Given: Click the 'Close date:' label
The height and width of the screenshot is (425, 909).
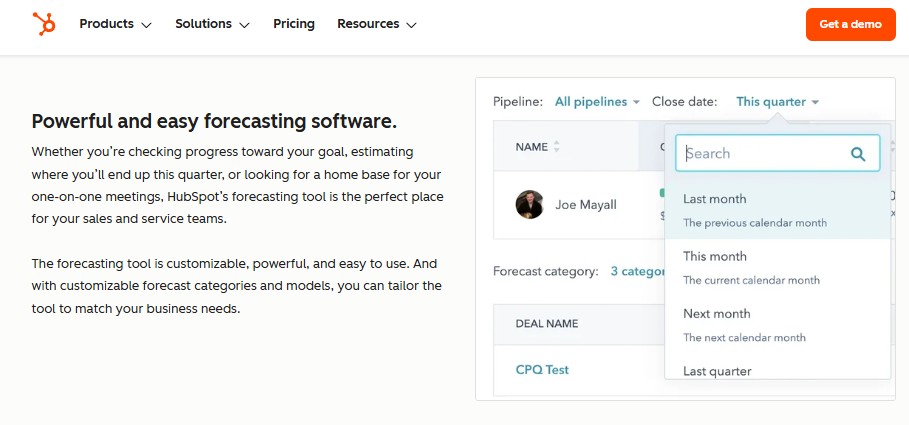Looking at the screenshot, I should [685, 102].
